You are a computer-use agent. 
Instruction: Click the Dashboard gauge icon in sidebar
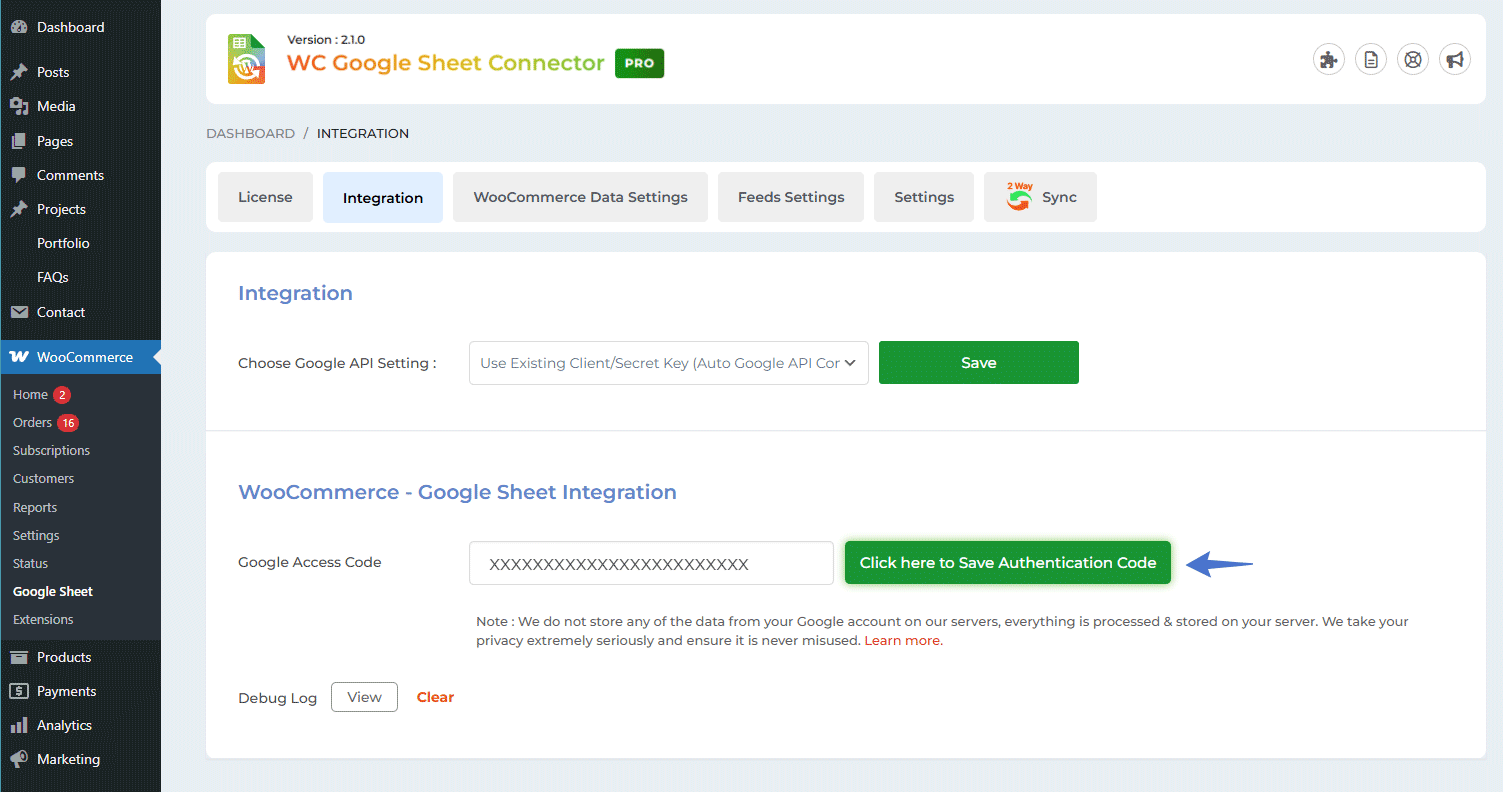pyautogui.click(x=19, y=27)
